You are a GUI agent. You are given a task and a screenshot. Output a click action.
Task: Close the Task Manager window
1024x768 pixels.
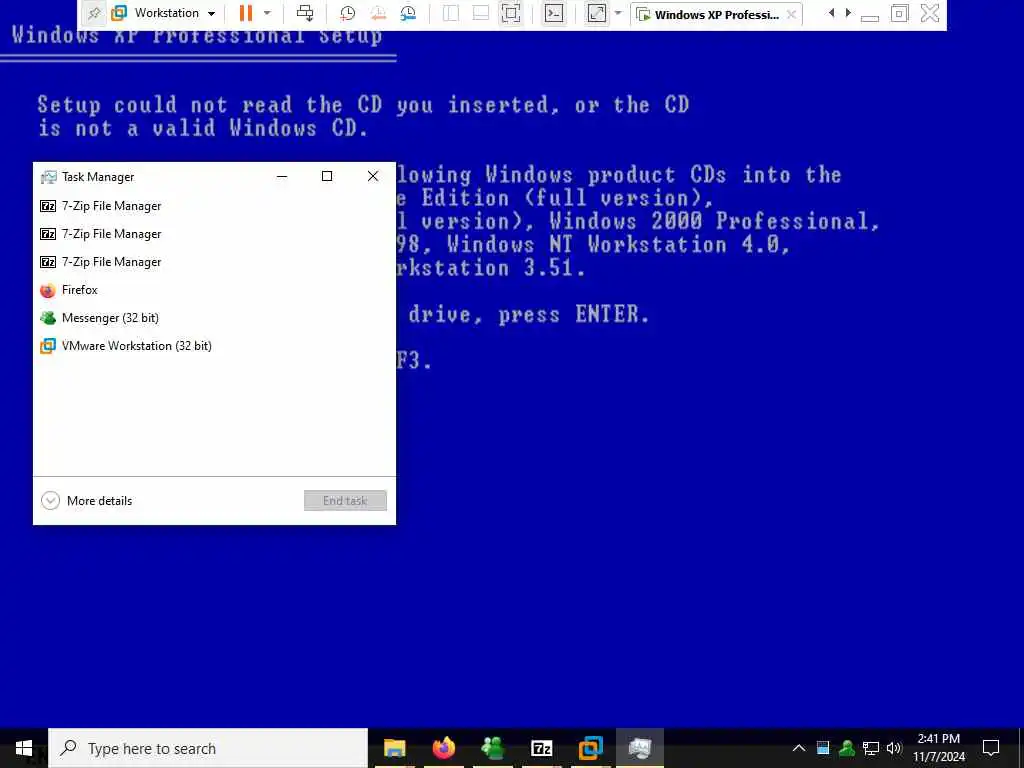click(x=373, y=176)
